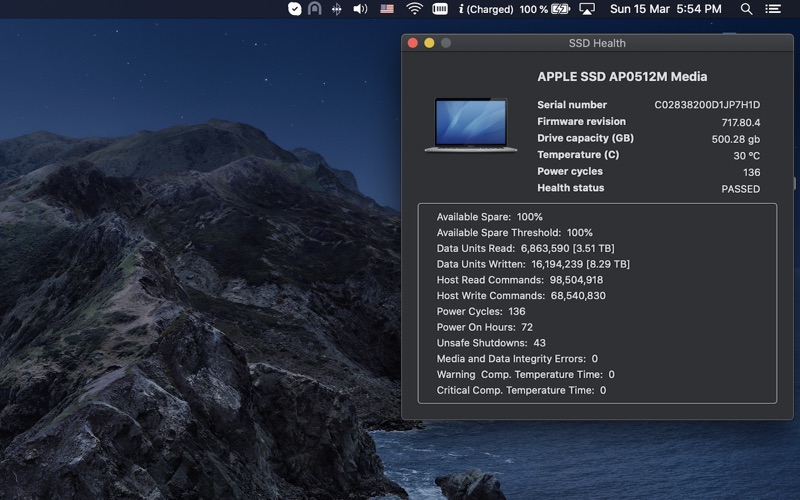Viewport: 800px width, 500px height.
Task: Open the Bluetooth menu bar icon
Action: [336, 9]
